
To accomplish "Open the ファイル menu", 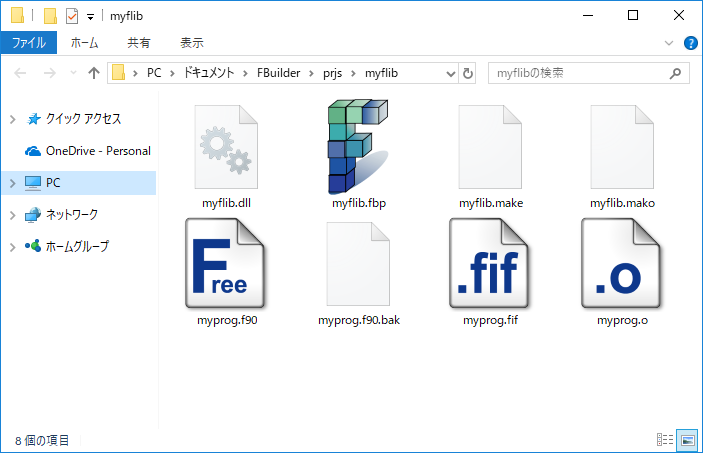I will pos(29,43).
